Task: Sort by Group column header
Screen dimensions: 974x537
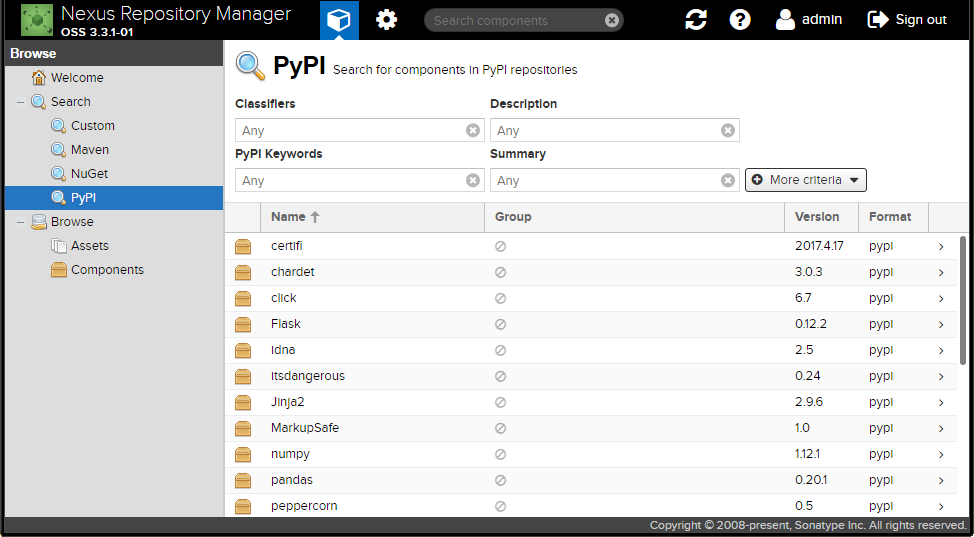Action: pos(634,217)
